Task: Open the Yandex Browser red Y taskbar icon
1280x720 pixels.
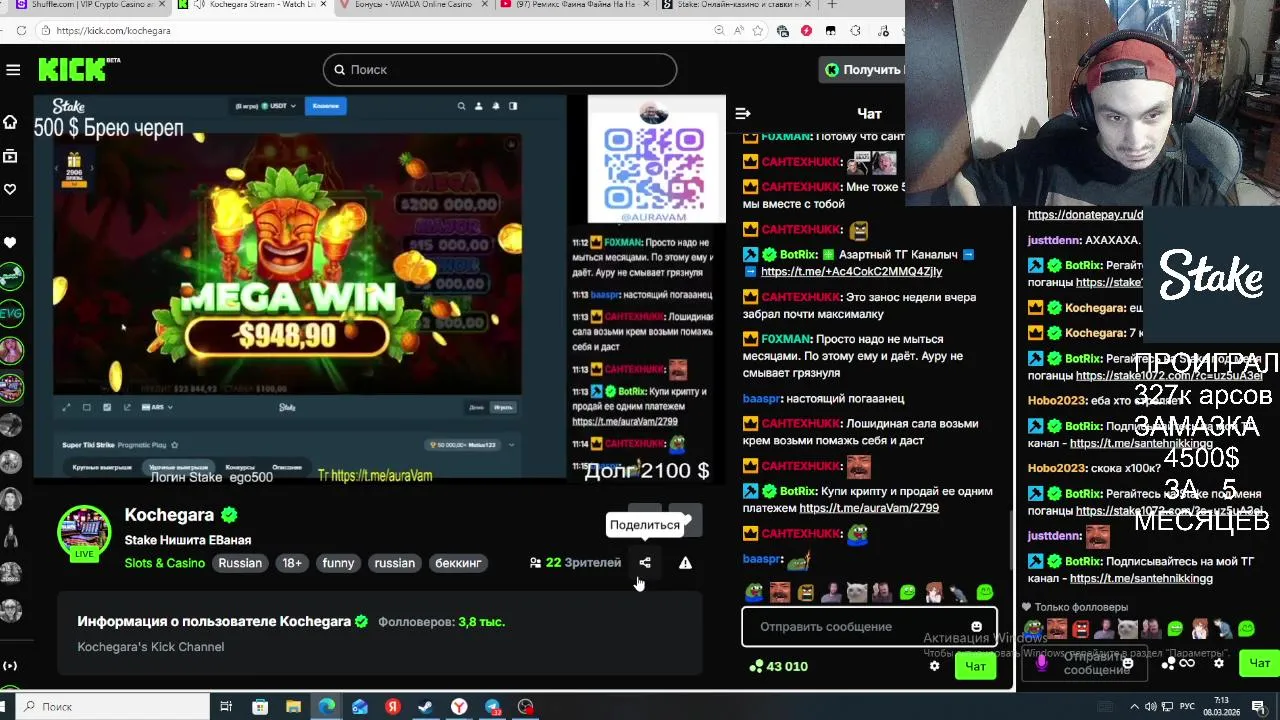Action: 459,707
